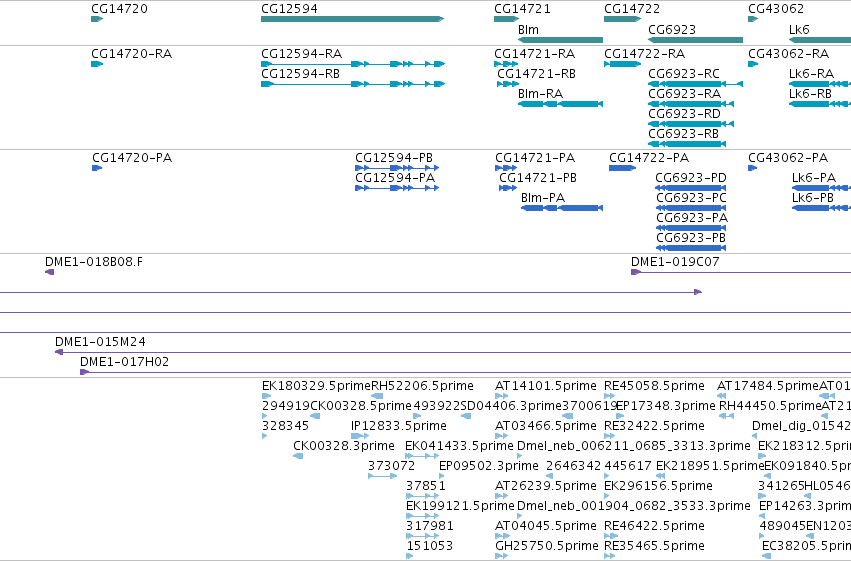Open the Lk6 gene feature
Viewport: 851px width, 561px height.
pyautogui.click(x=820, y=40)
